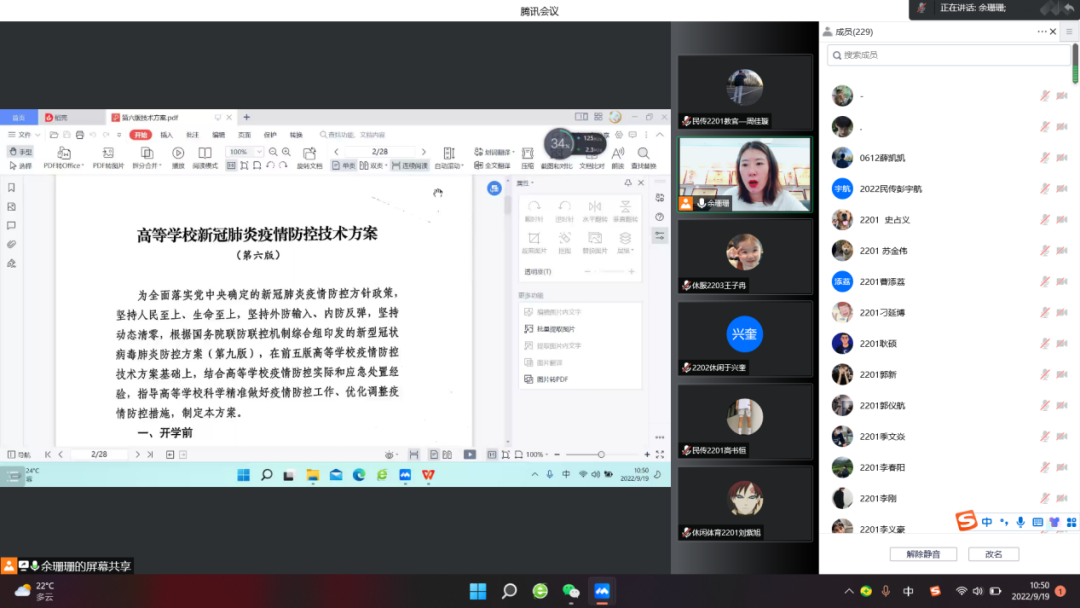The height and width of the screenshot is (608, 1080).
Task: Open the three-dots menu in members panel
Action: [x=1041, y=32]
